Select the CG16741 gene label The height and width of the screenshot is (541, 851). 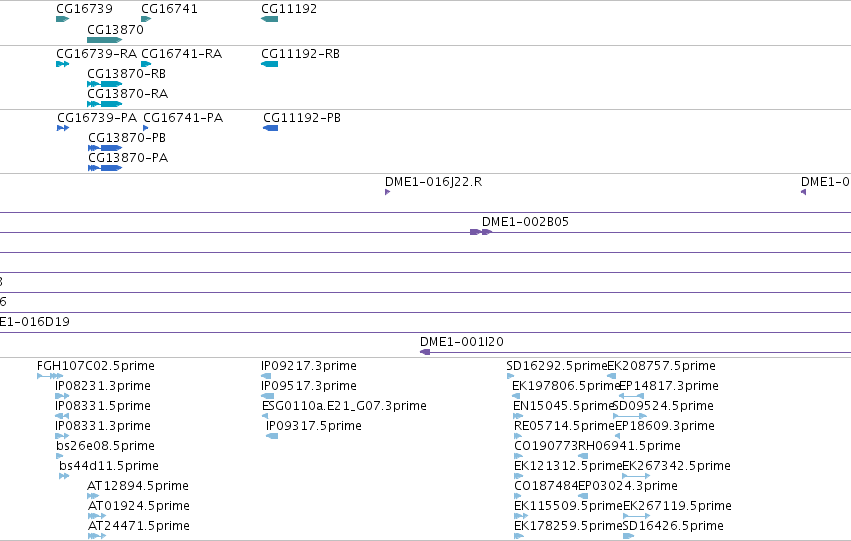169,9
